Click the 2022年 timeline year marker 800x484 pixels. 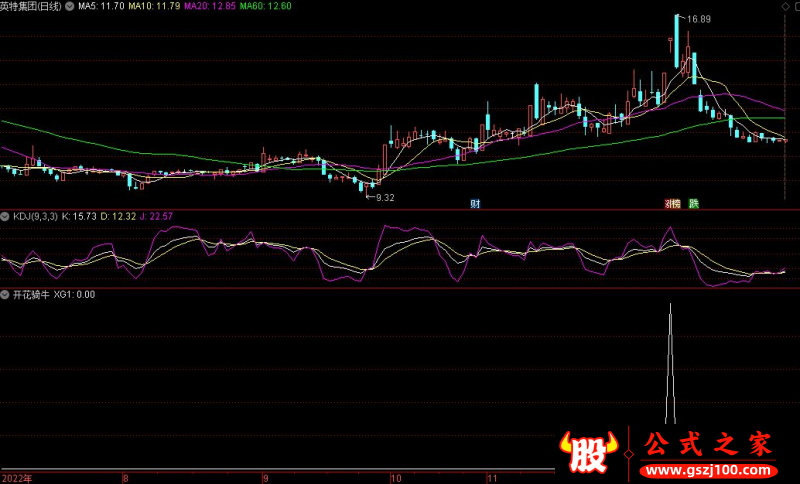tap(17, 478)
